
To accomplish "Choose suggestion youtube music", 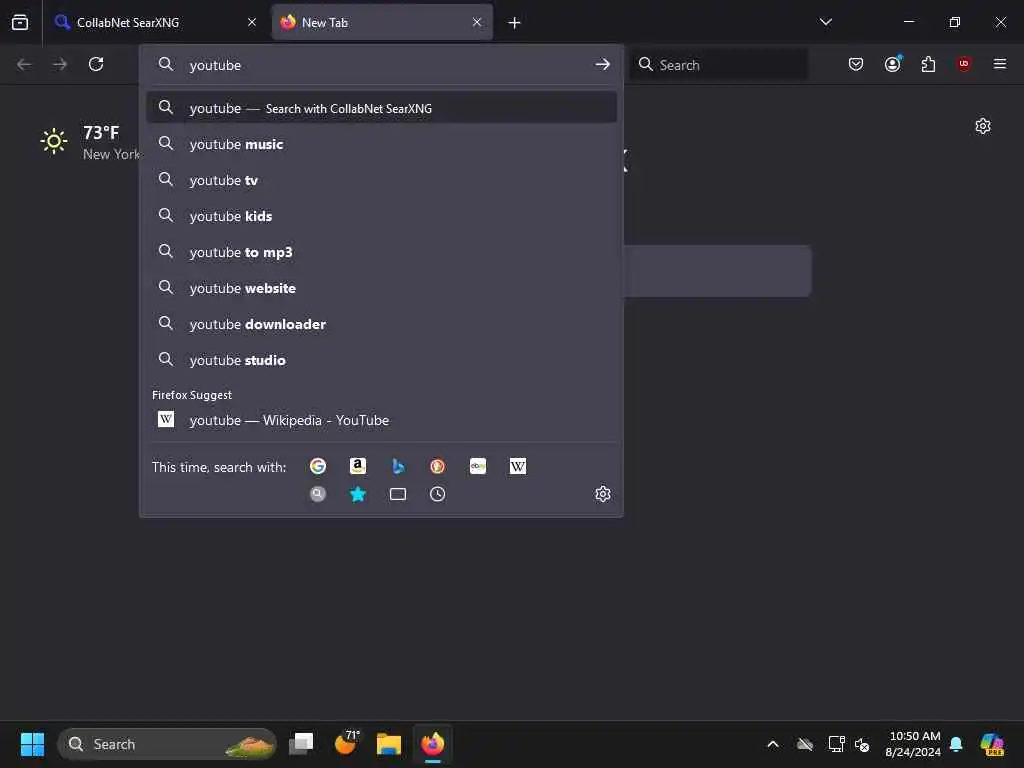I will (381, 144).
